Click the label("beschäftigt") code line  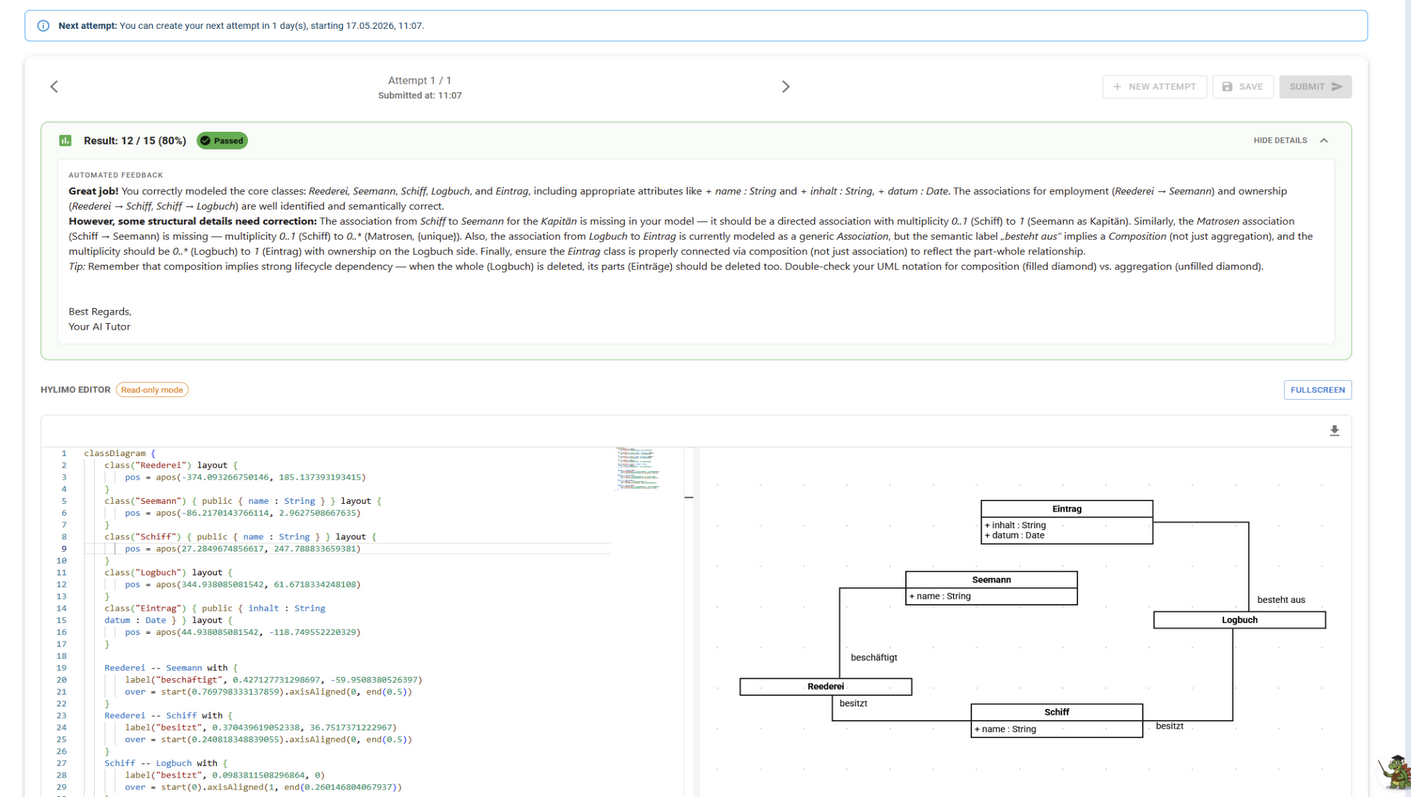pyautogui.click(x=273, y=680)
